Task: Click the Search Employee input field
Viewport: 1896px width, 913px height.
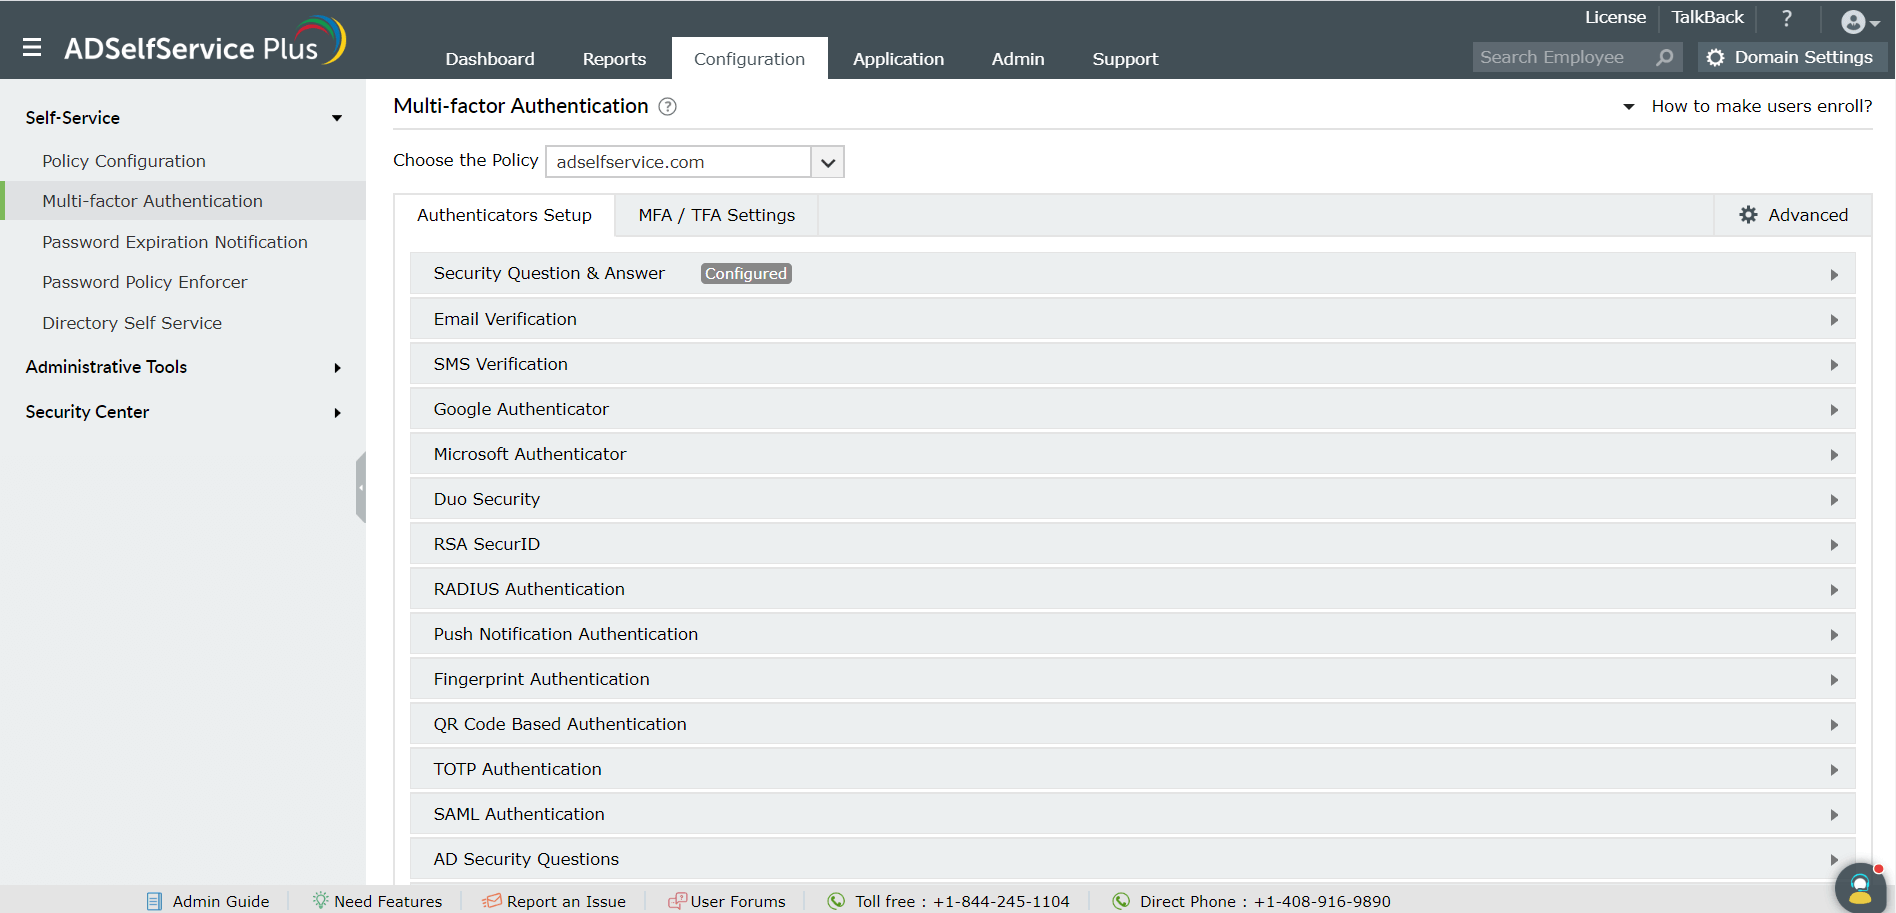Action: (x=1560, y=58)
